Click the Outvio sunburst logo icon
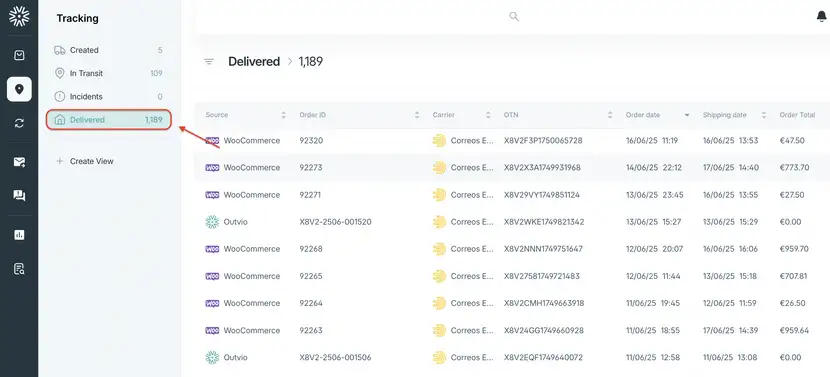 click(19, 16)
